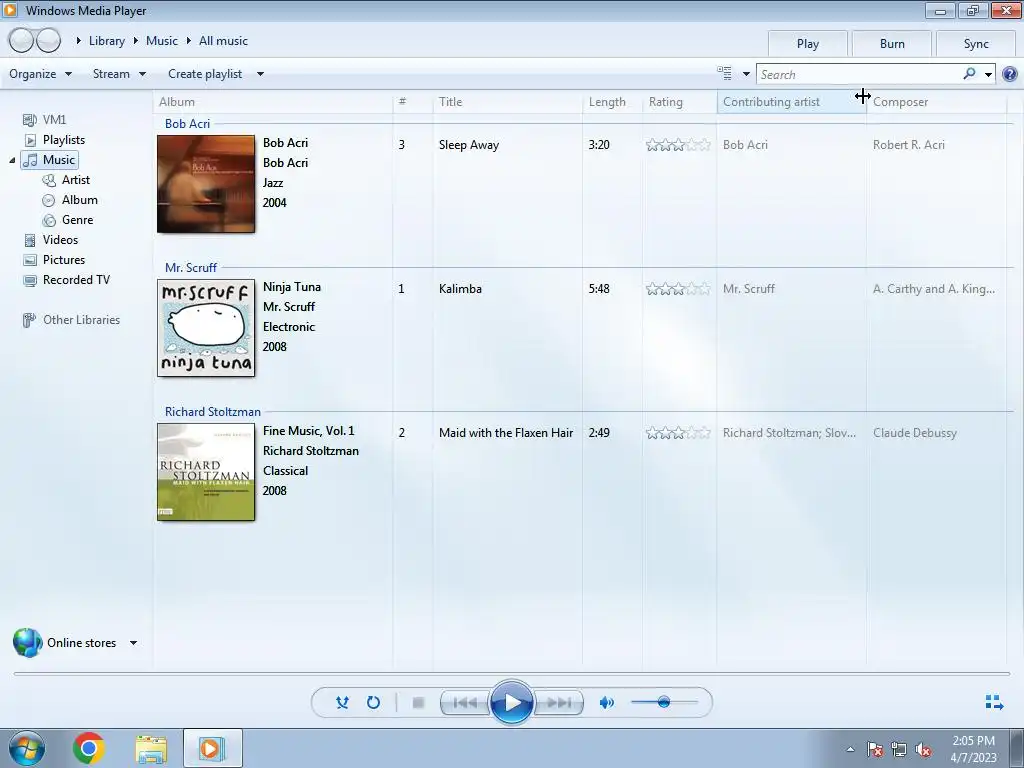Start playback with the Play button
Screen dimensions: 1024x768
pos(511,703)
